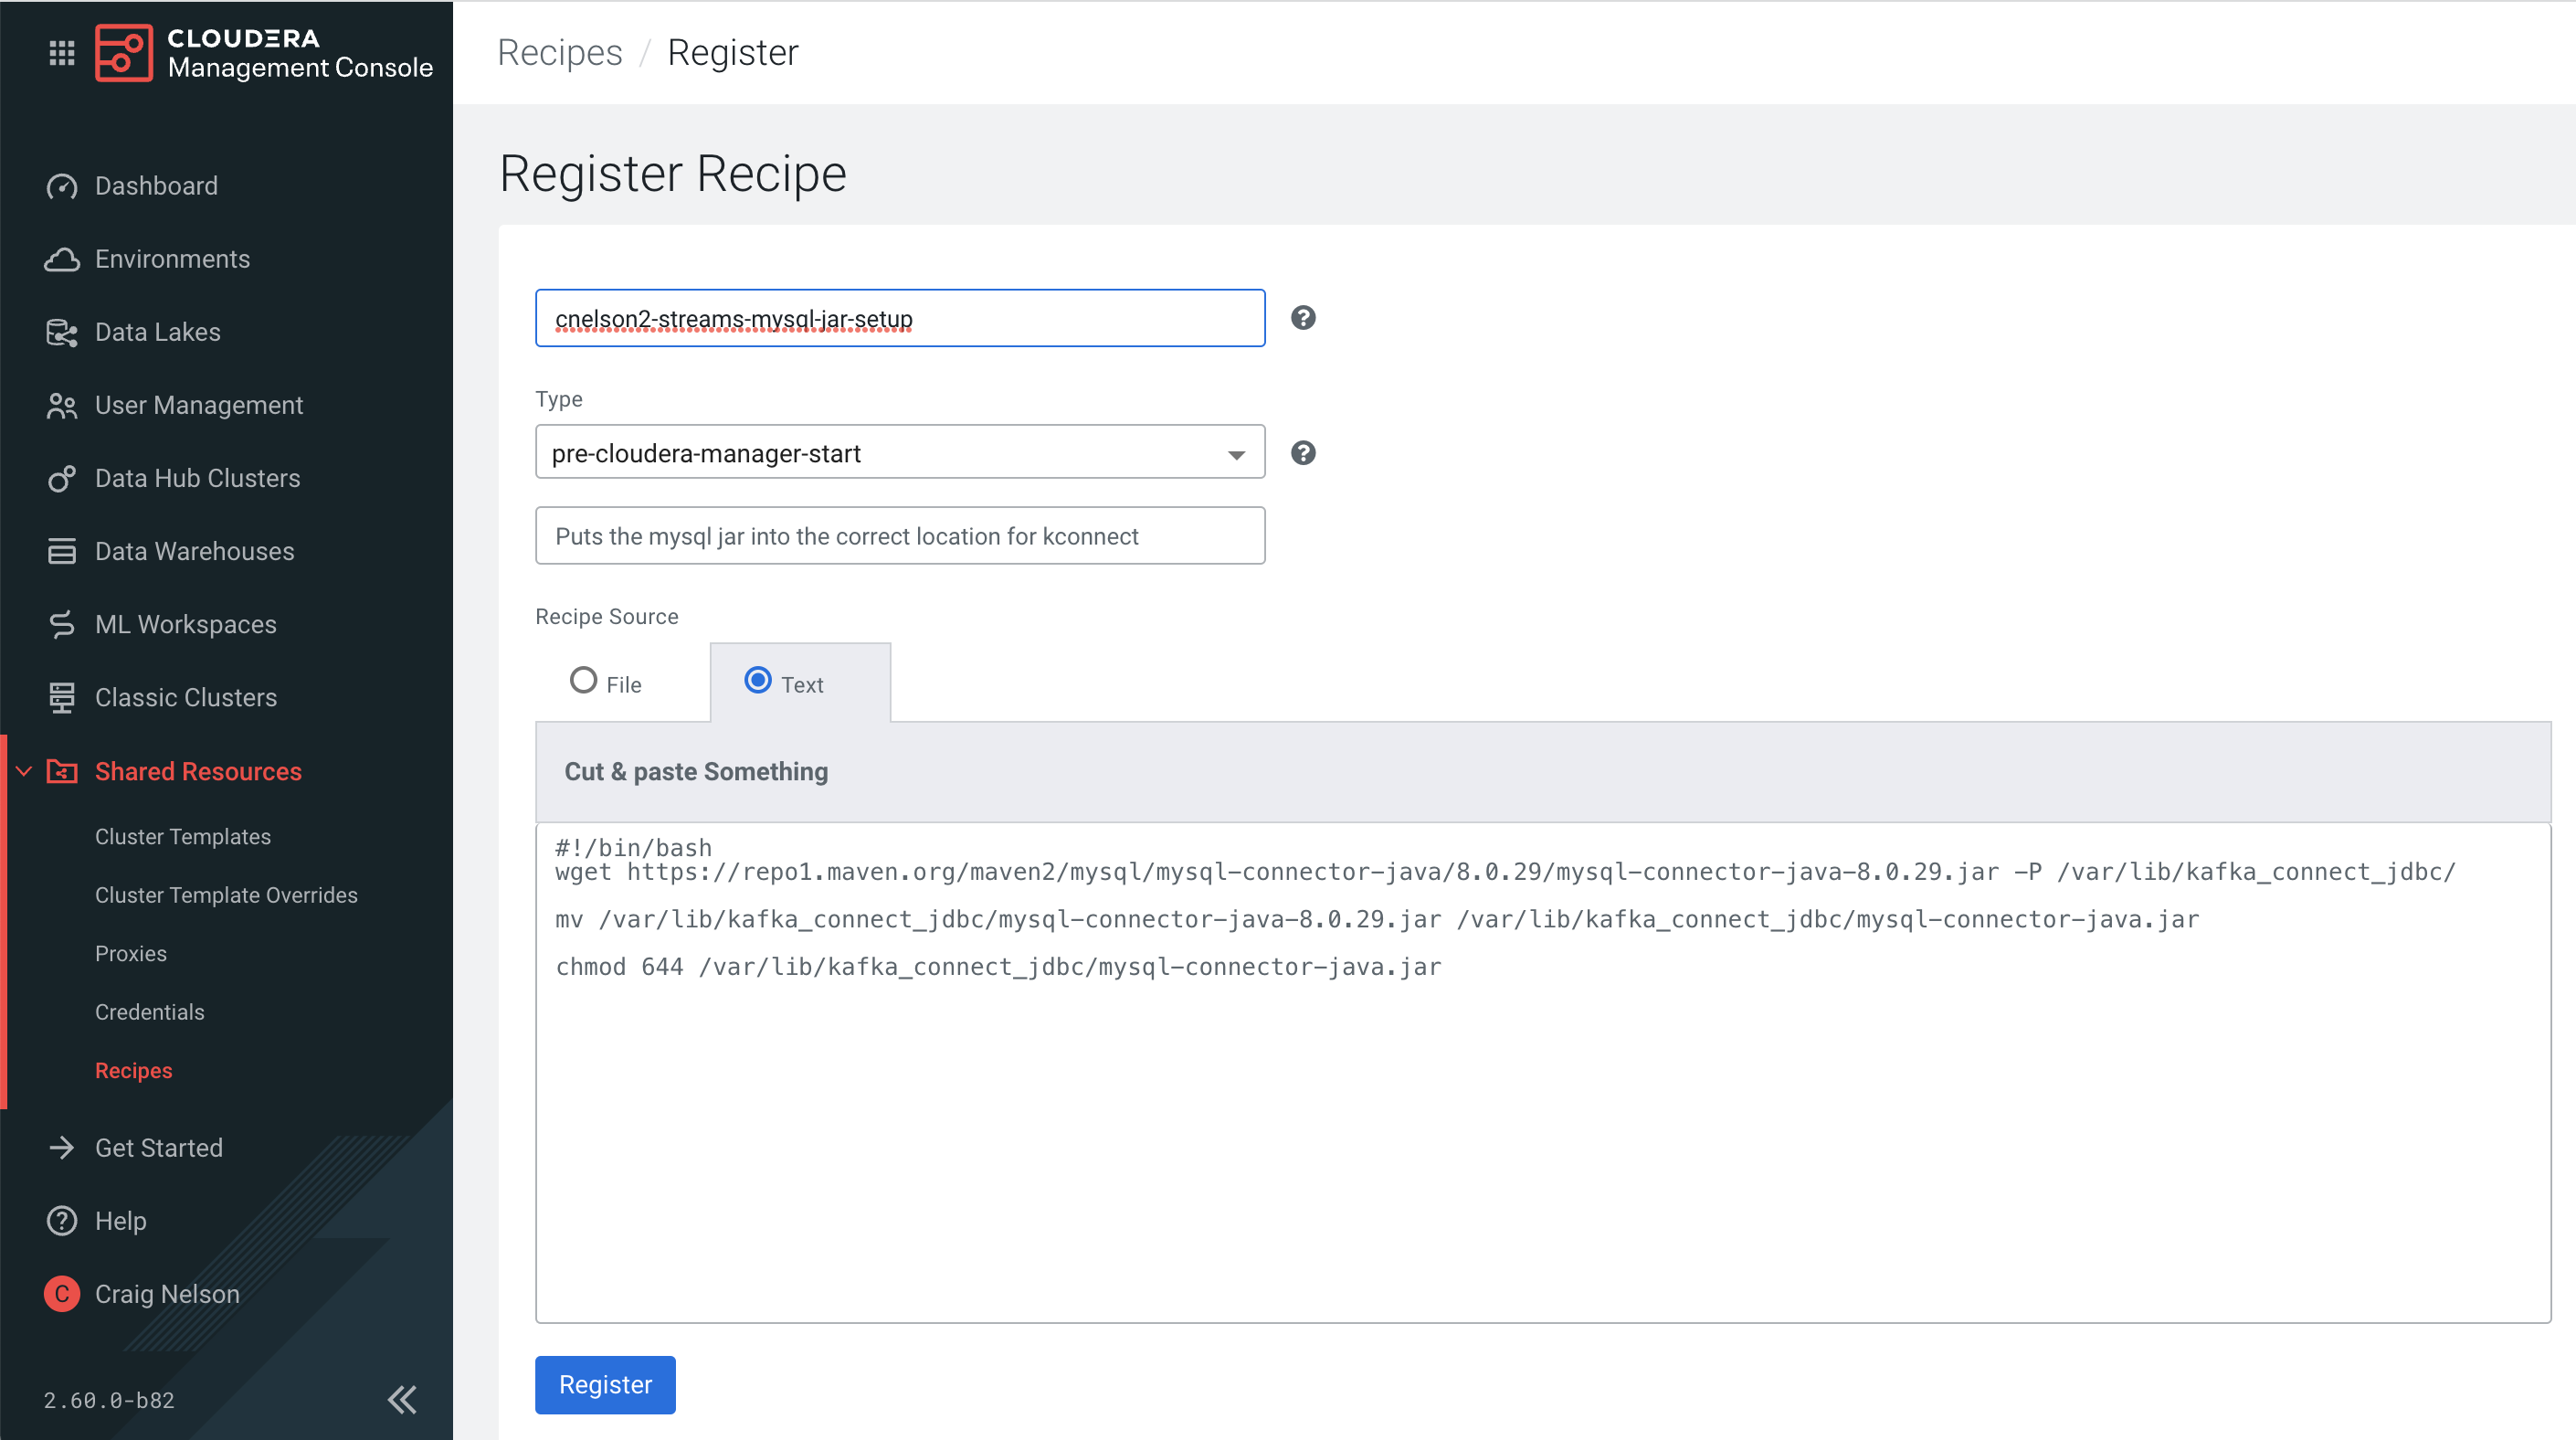
Task: Select the File recipe source radio
Action: [x=583, y=681]
